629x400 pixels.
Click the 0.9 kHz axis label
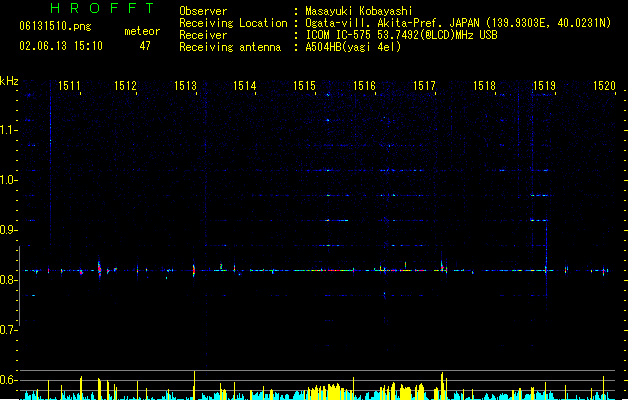[8, 230]
